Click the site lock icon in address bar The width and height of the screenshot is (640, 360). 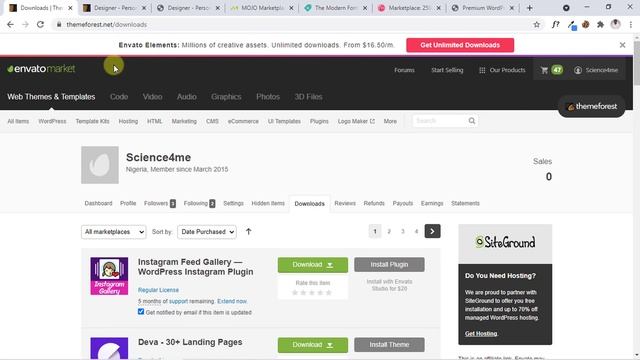click(x=59, y=24)
